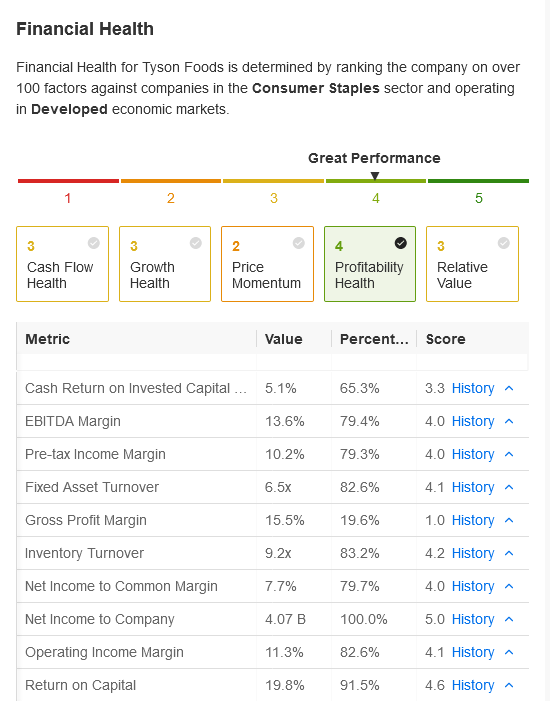Collapse the Inventory Turnover chevron
Image resolution: width=550 pixels, height=701 pixels.
[509, 553]
